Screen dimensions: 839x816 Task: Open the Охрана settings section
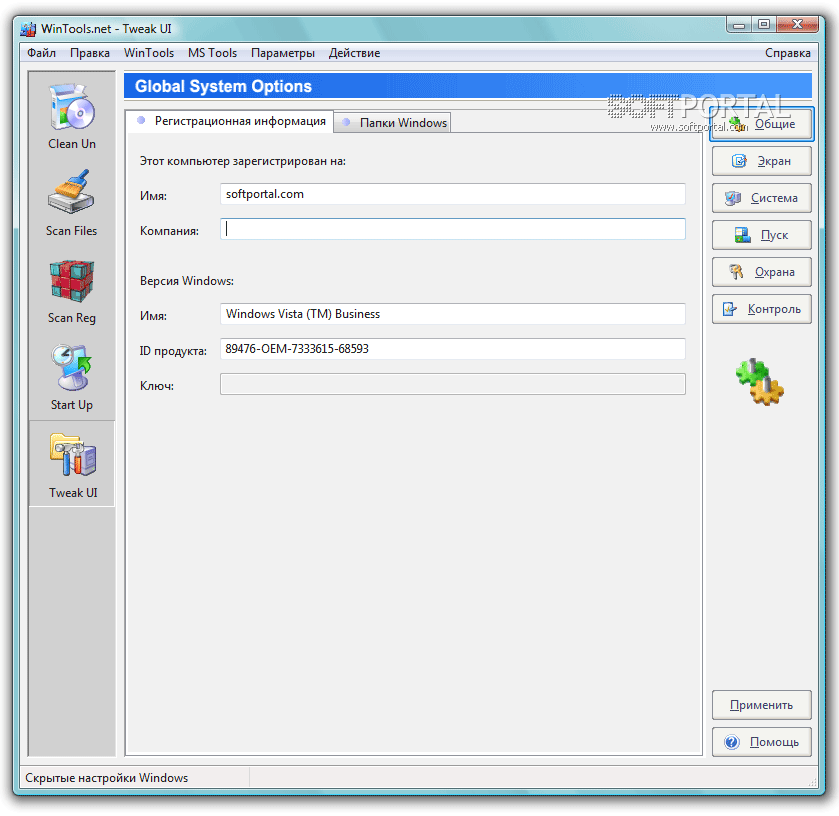tap(761, 272)
